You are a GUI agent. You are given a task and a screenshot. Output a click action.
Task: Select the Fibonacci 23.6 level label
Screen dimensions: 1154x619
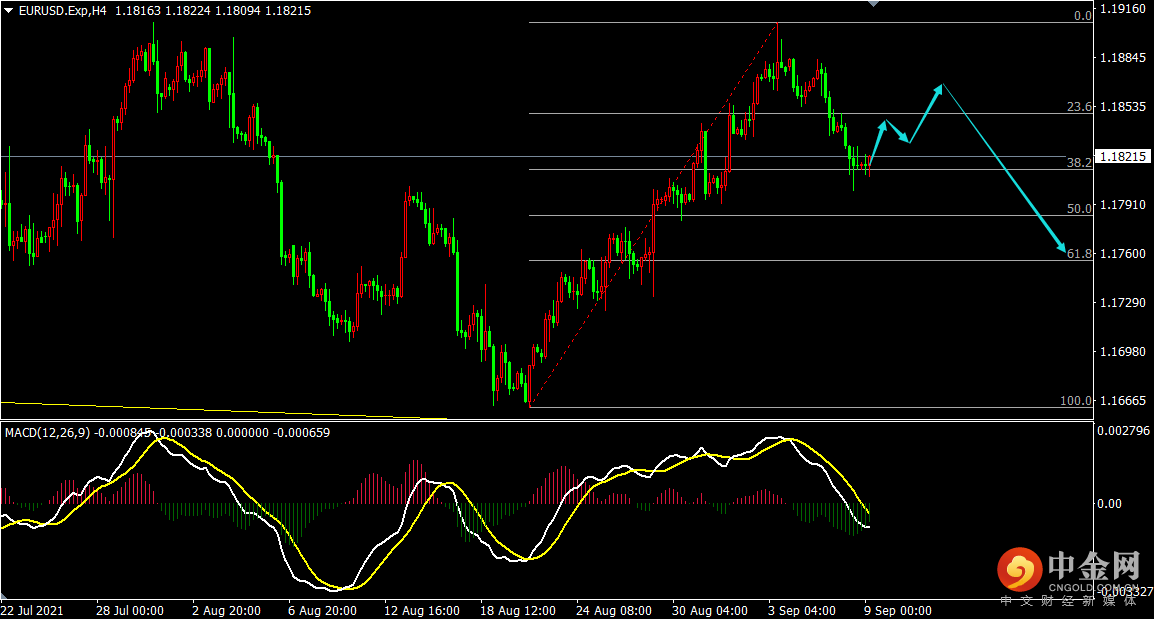1080,107
